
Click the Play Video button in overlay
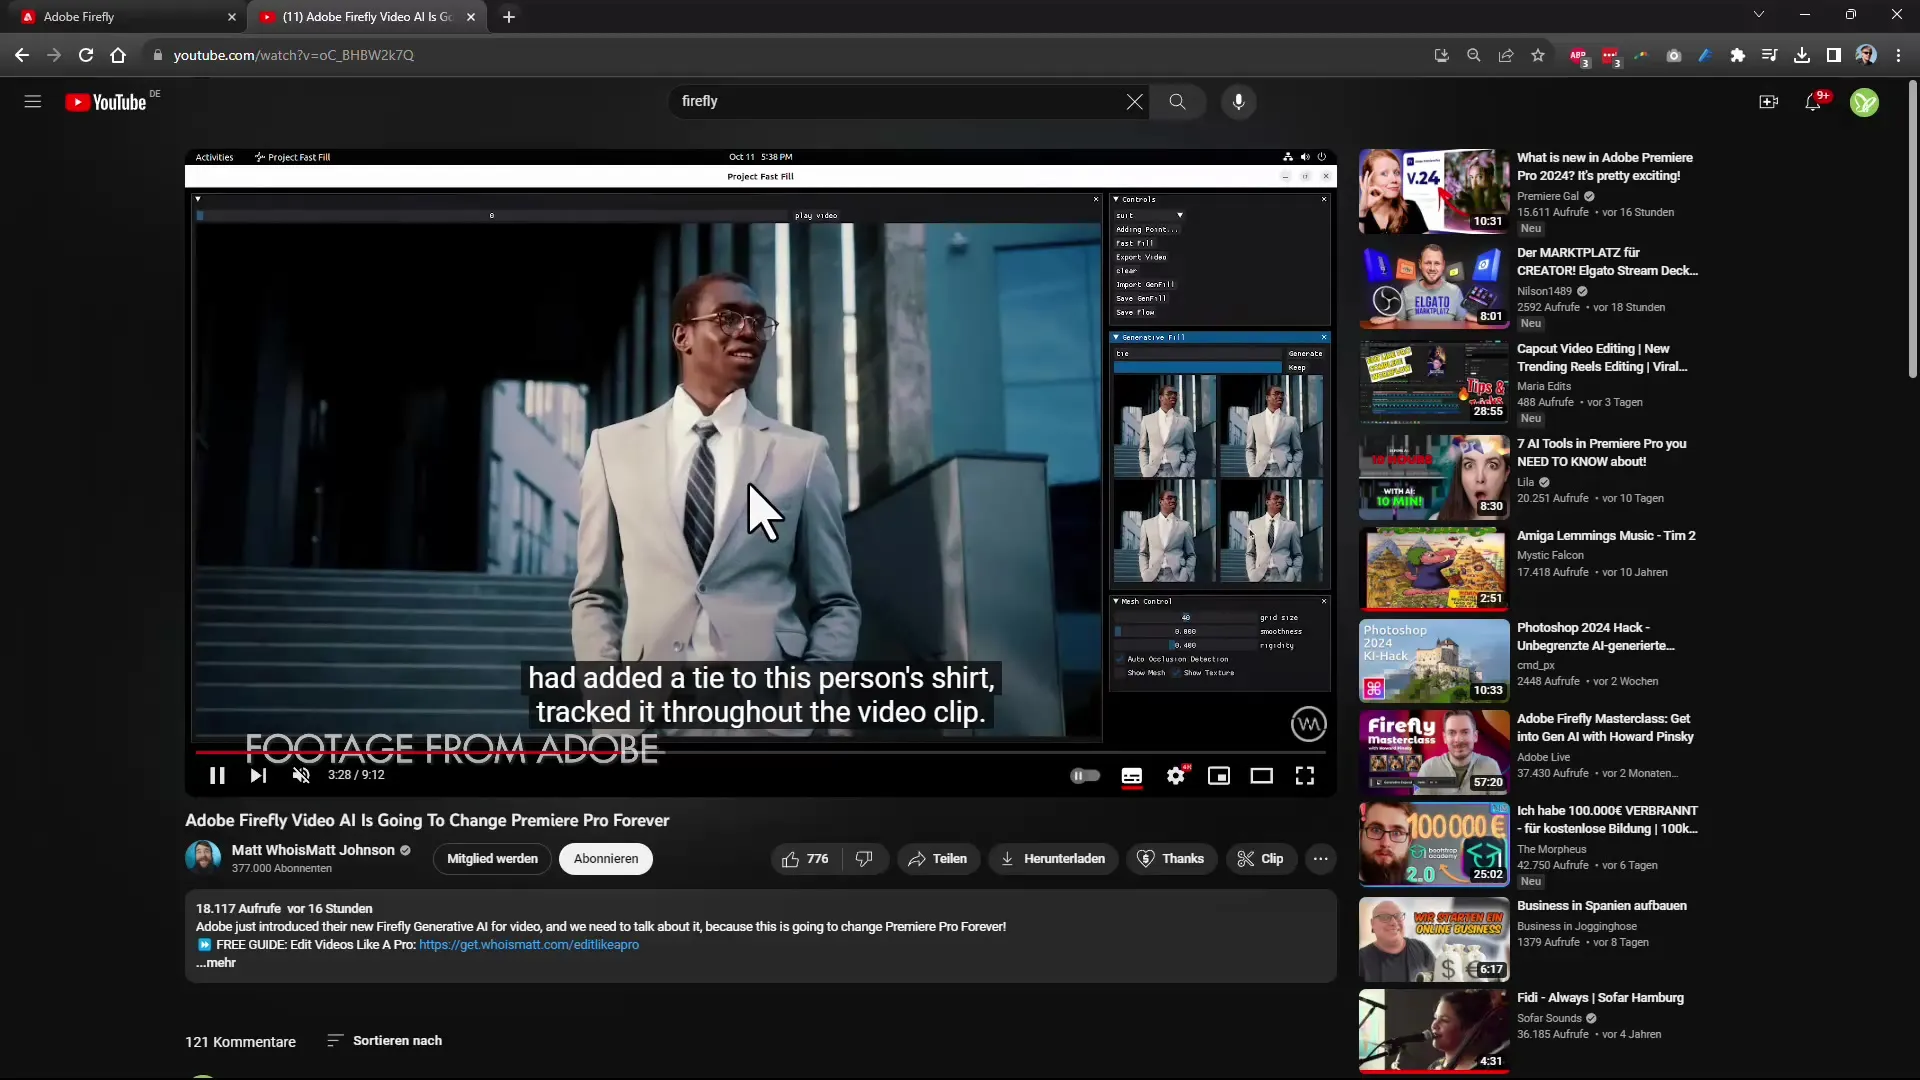click(x=815, y=215)
